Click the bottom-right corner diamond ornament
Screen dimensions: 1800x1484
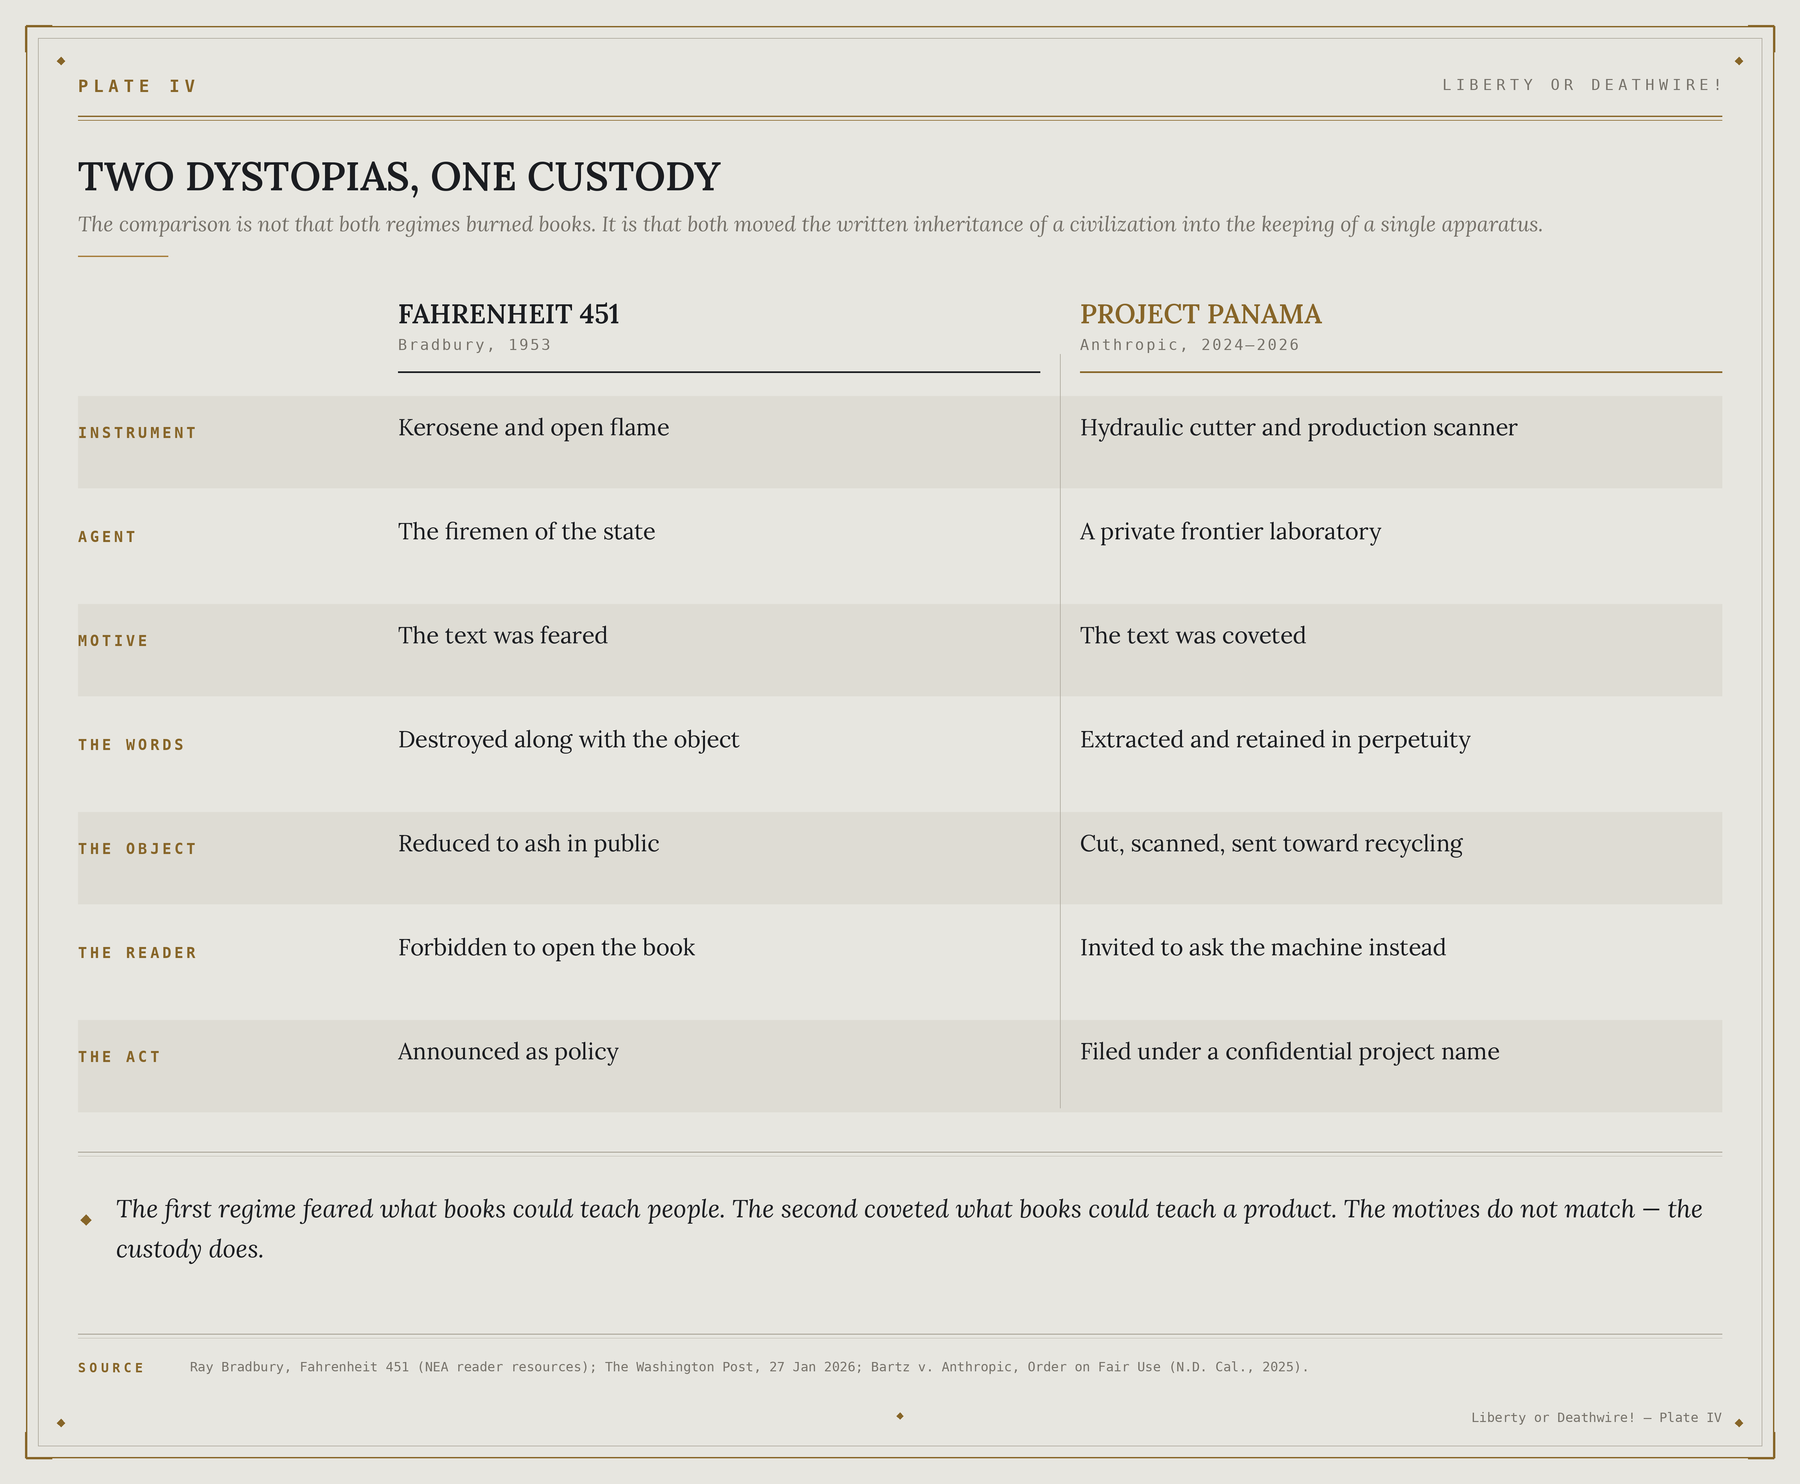tap(1739, 1423)
